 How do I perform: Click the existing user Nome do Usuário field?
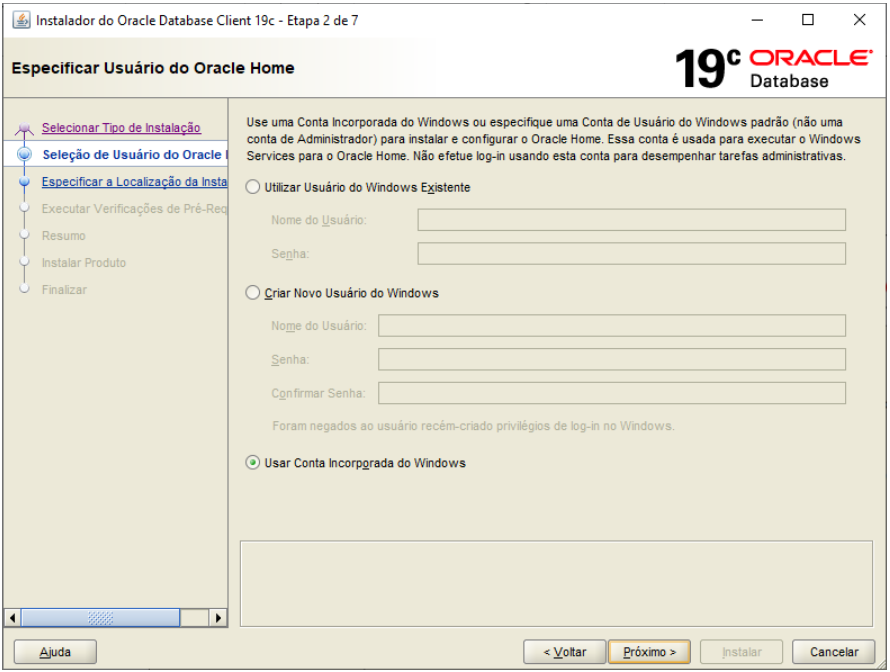[x=631, y=220]
